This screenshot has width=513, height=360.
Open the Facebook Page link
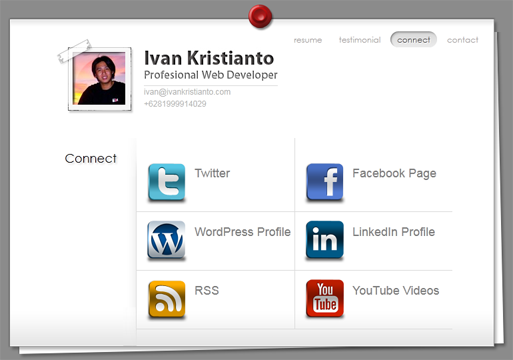(394, 174)
